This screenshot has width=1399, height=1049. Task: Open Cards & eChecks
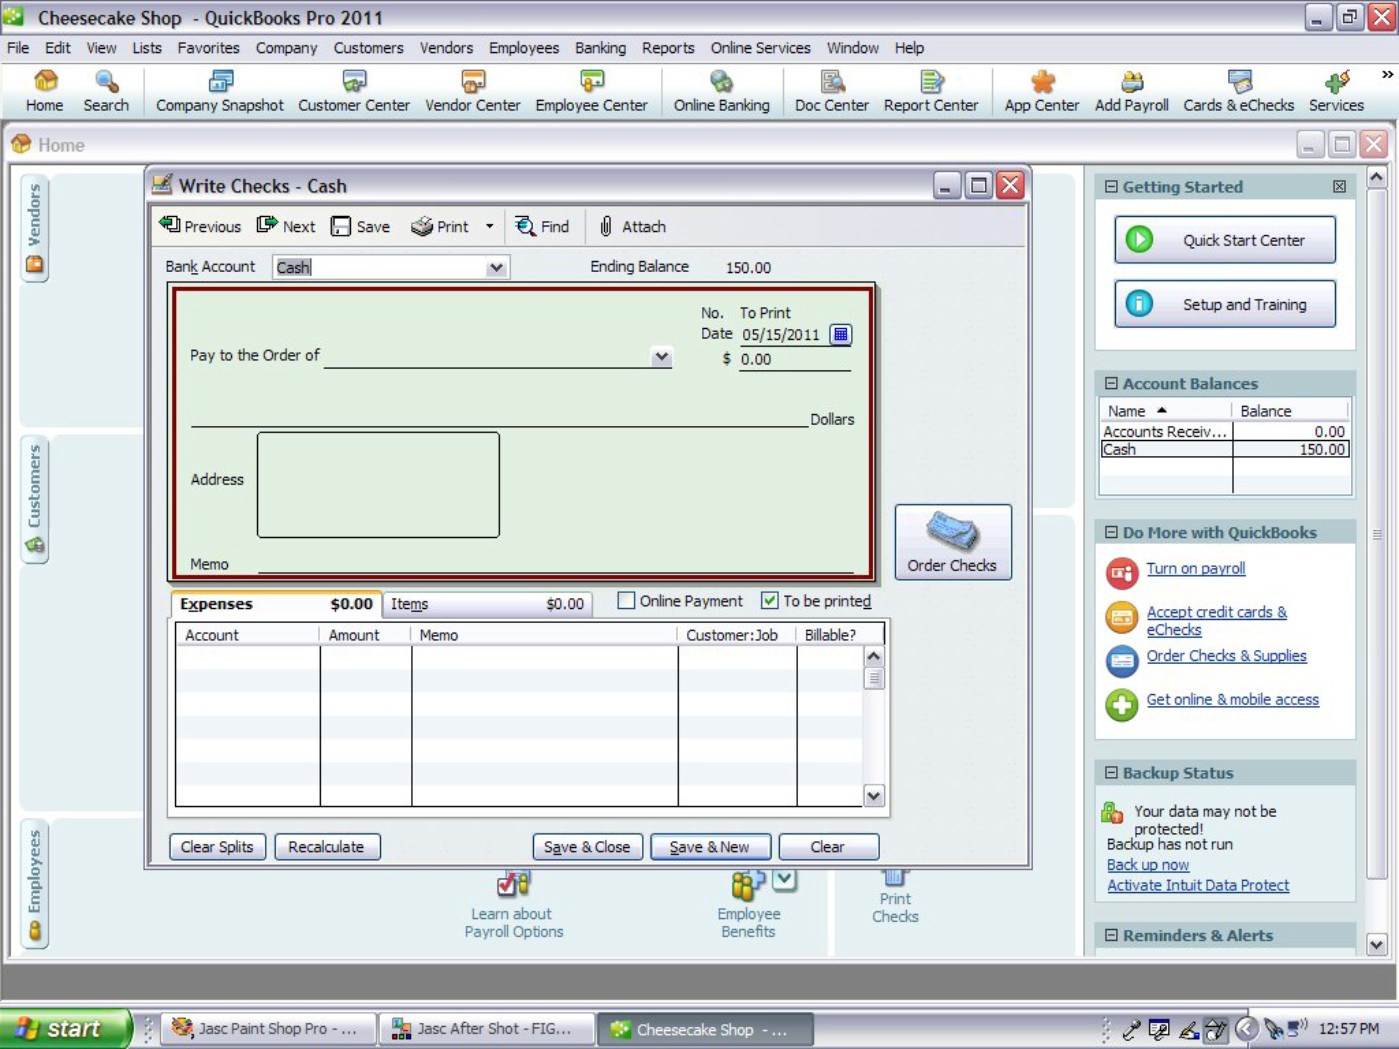1238,91
